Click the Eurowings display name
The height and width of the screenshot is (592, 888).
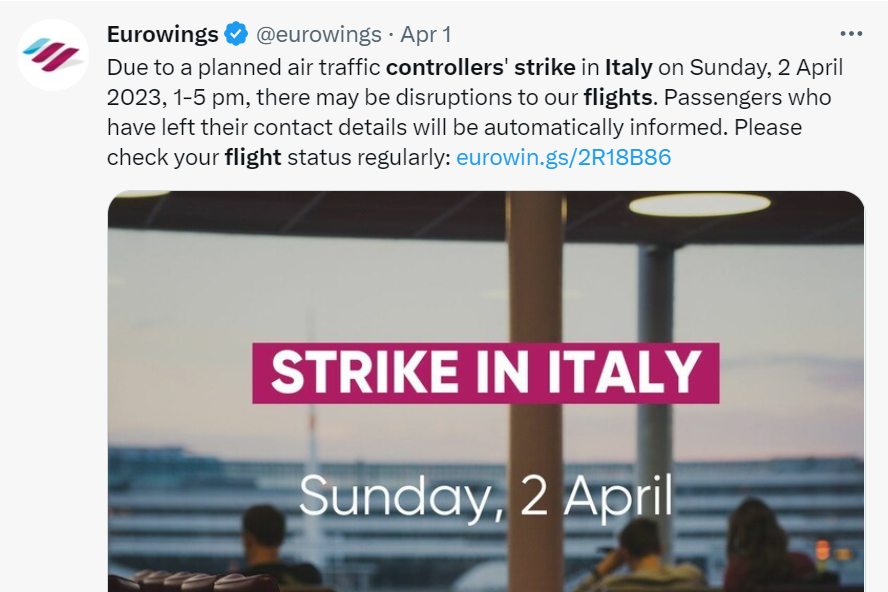(x=162, y=35)
